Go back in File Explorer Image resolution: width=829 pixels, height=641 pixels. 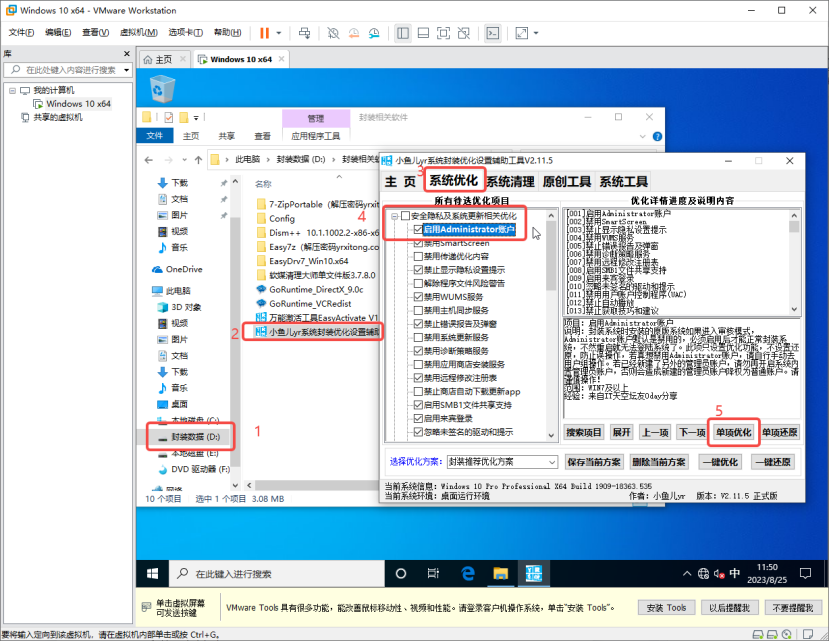pos(149,160)
